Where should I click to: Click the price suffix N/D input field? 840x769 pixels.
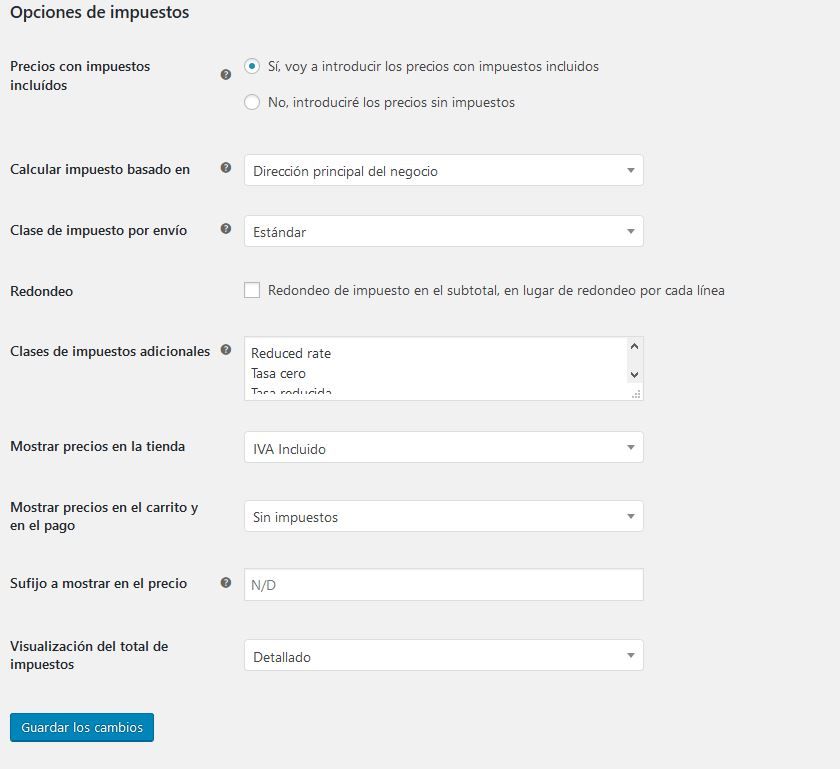click(x=444, y=585)
